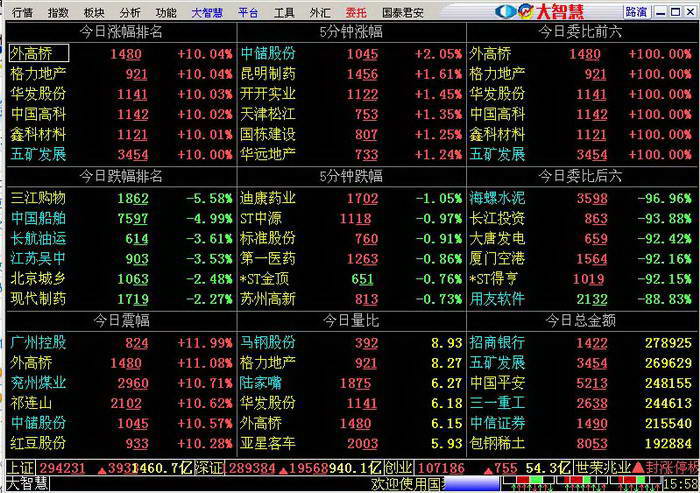The width and height of the screenshot is (700, 493).
Task: Select the 国栋建设 row
Action: click(x=351, y=134)
